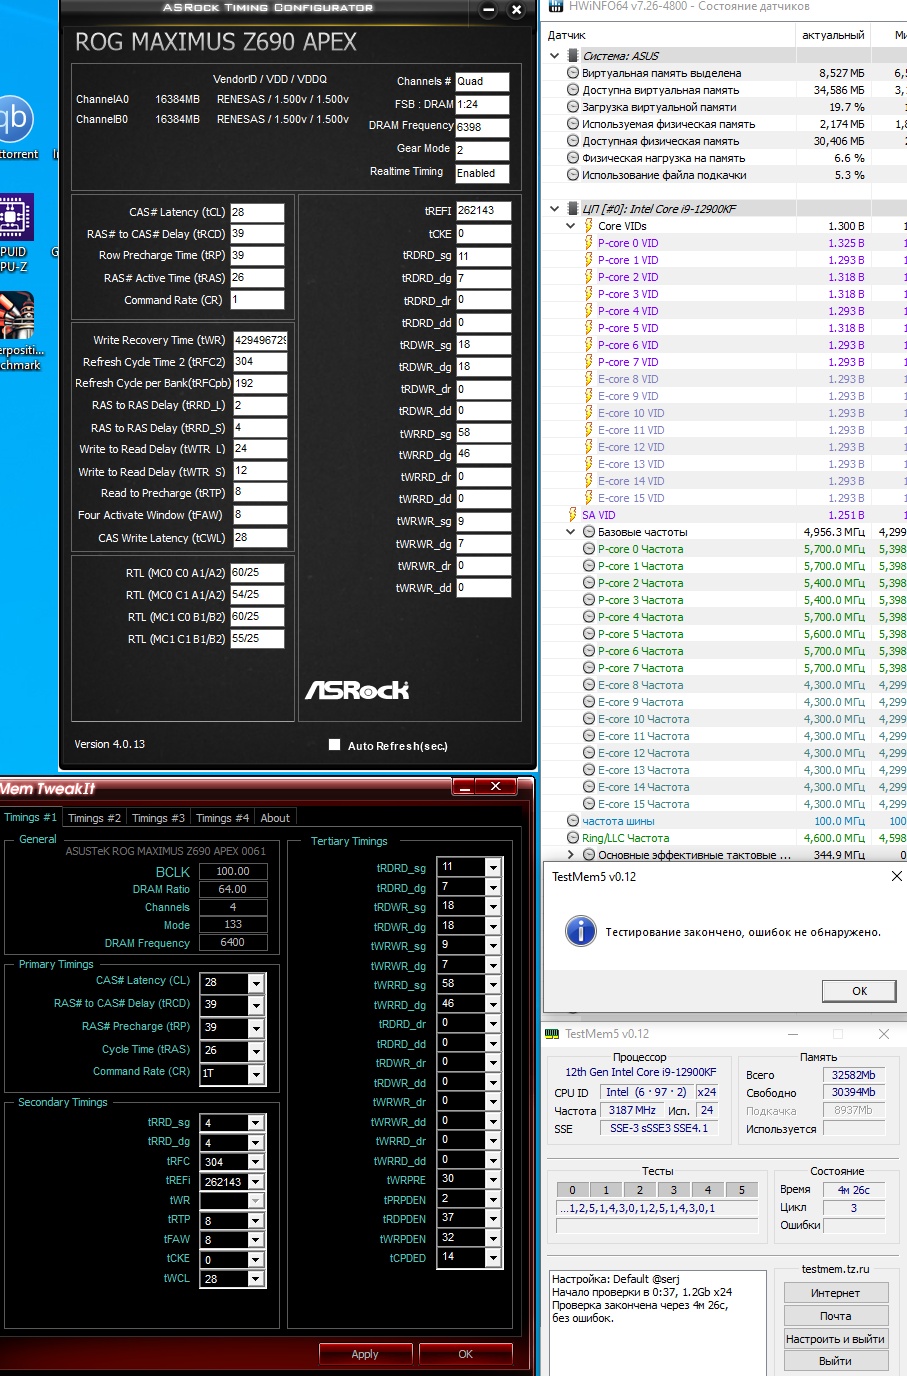Click the icon for Использование файла подкачки
The image size is (907, 1376).
pyautogui.click(x=573, y=175)
